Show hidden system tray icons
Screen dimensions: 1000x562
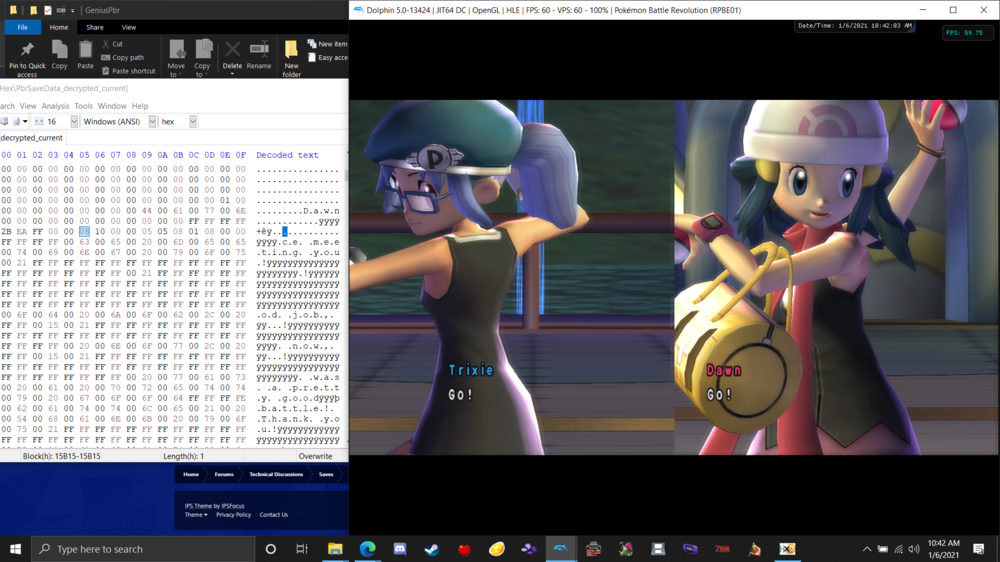(867, 549)
